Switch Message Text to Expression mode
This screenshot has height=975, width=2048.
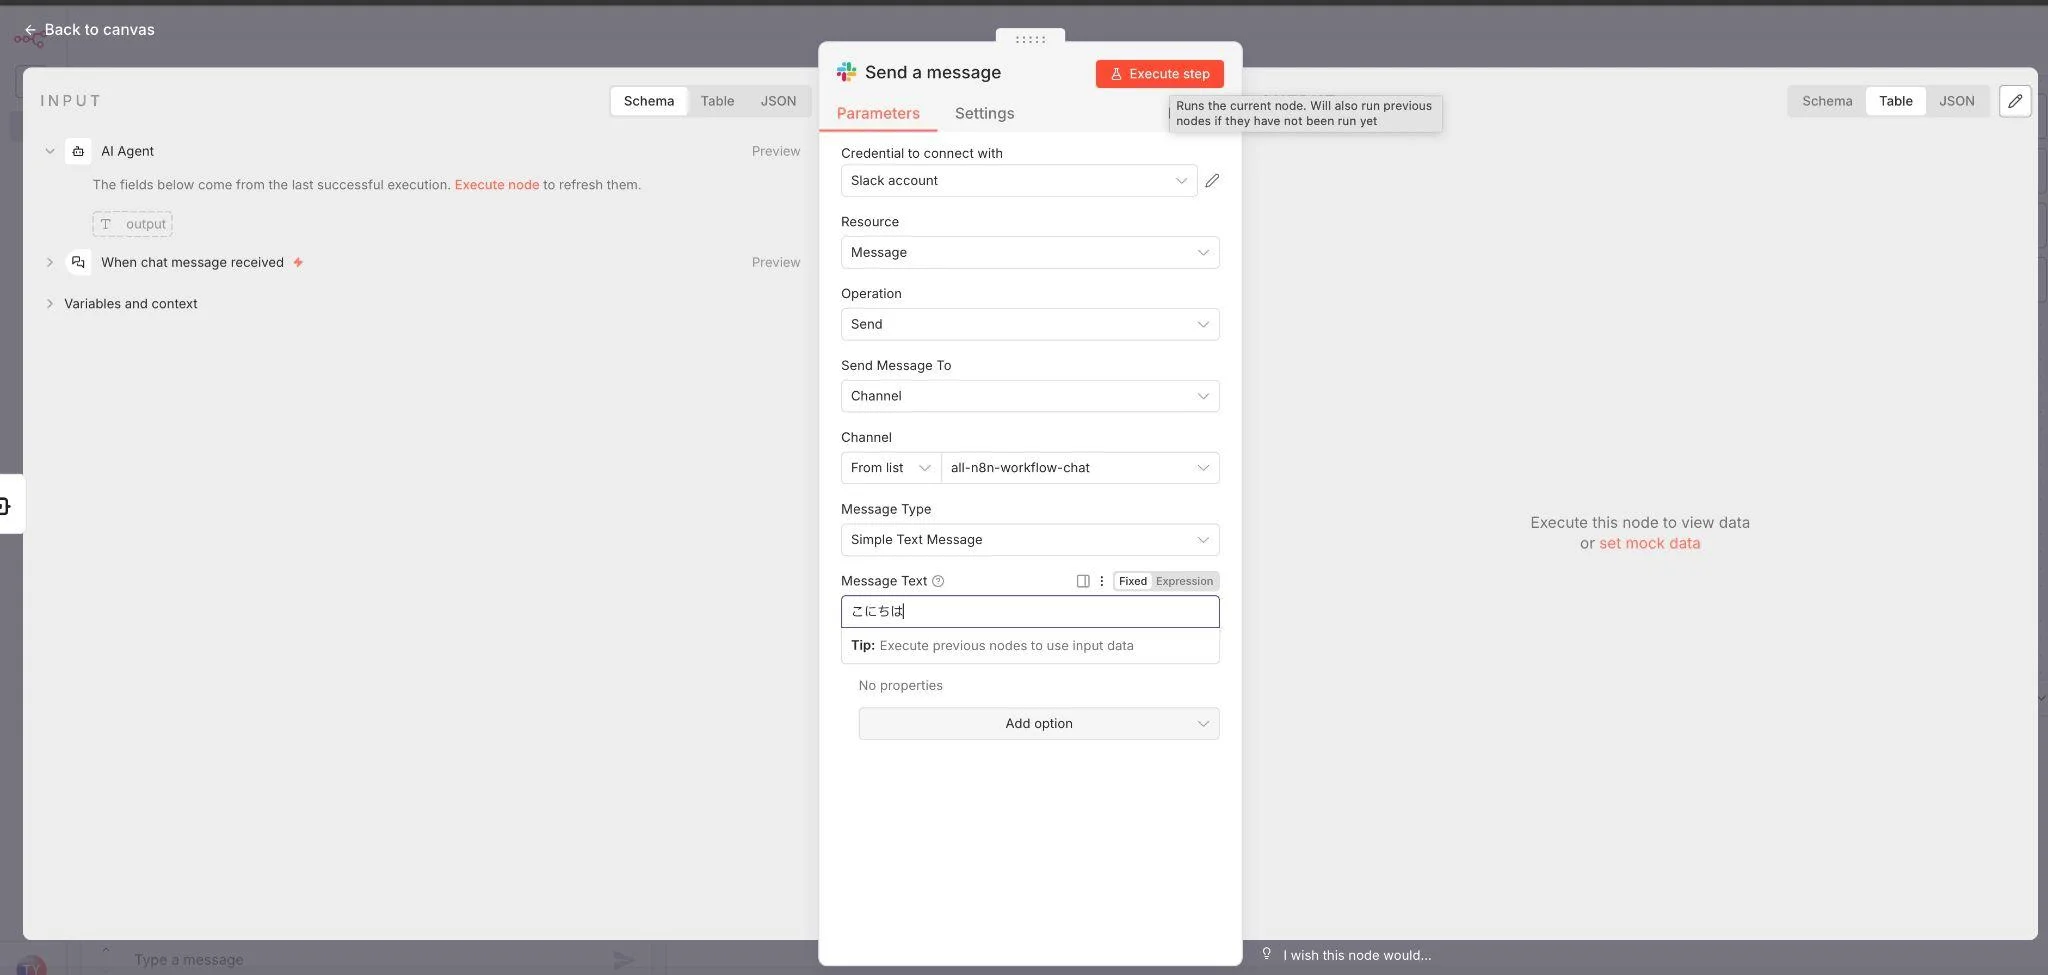tap(1184, 581)
